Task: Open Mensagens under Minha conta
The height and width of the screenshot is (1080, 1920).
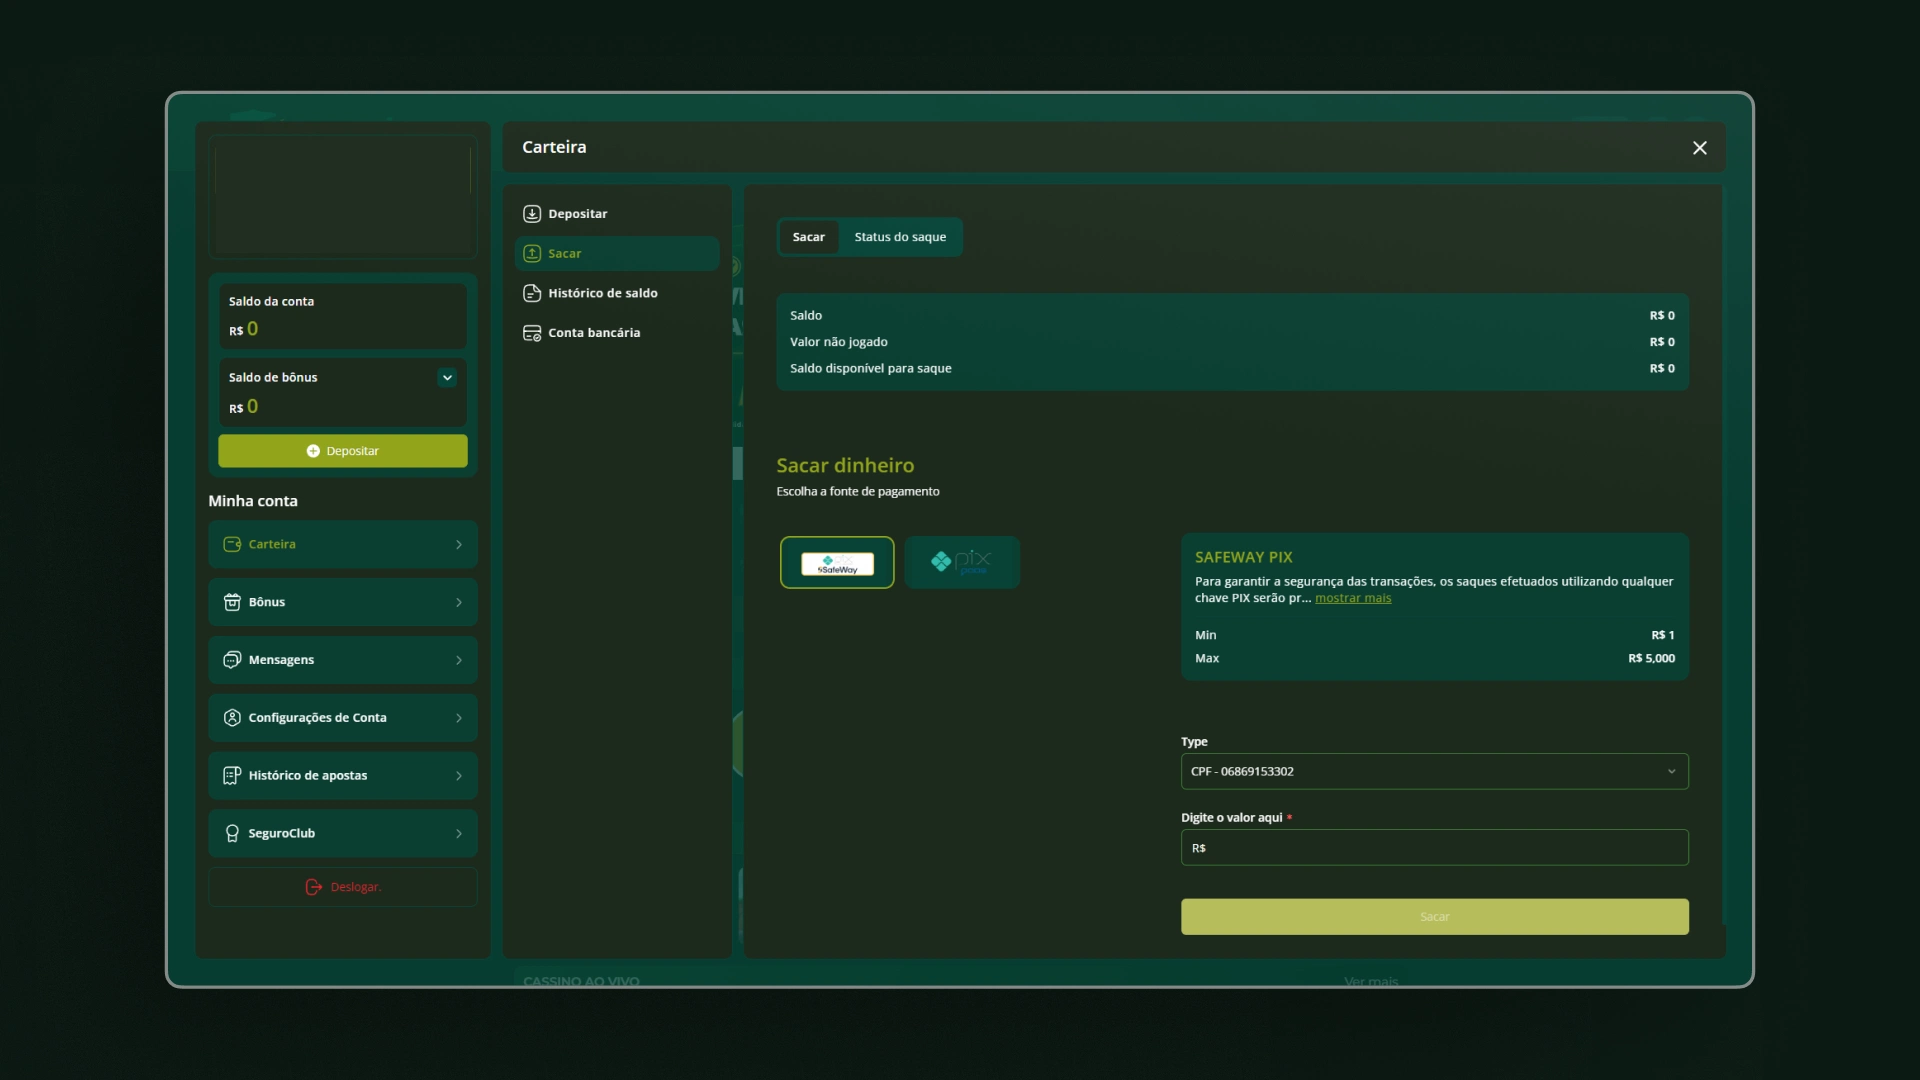Action: pos(343,660)
